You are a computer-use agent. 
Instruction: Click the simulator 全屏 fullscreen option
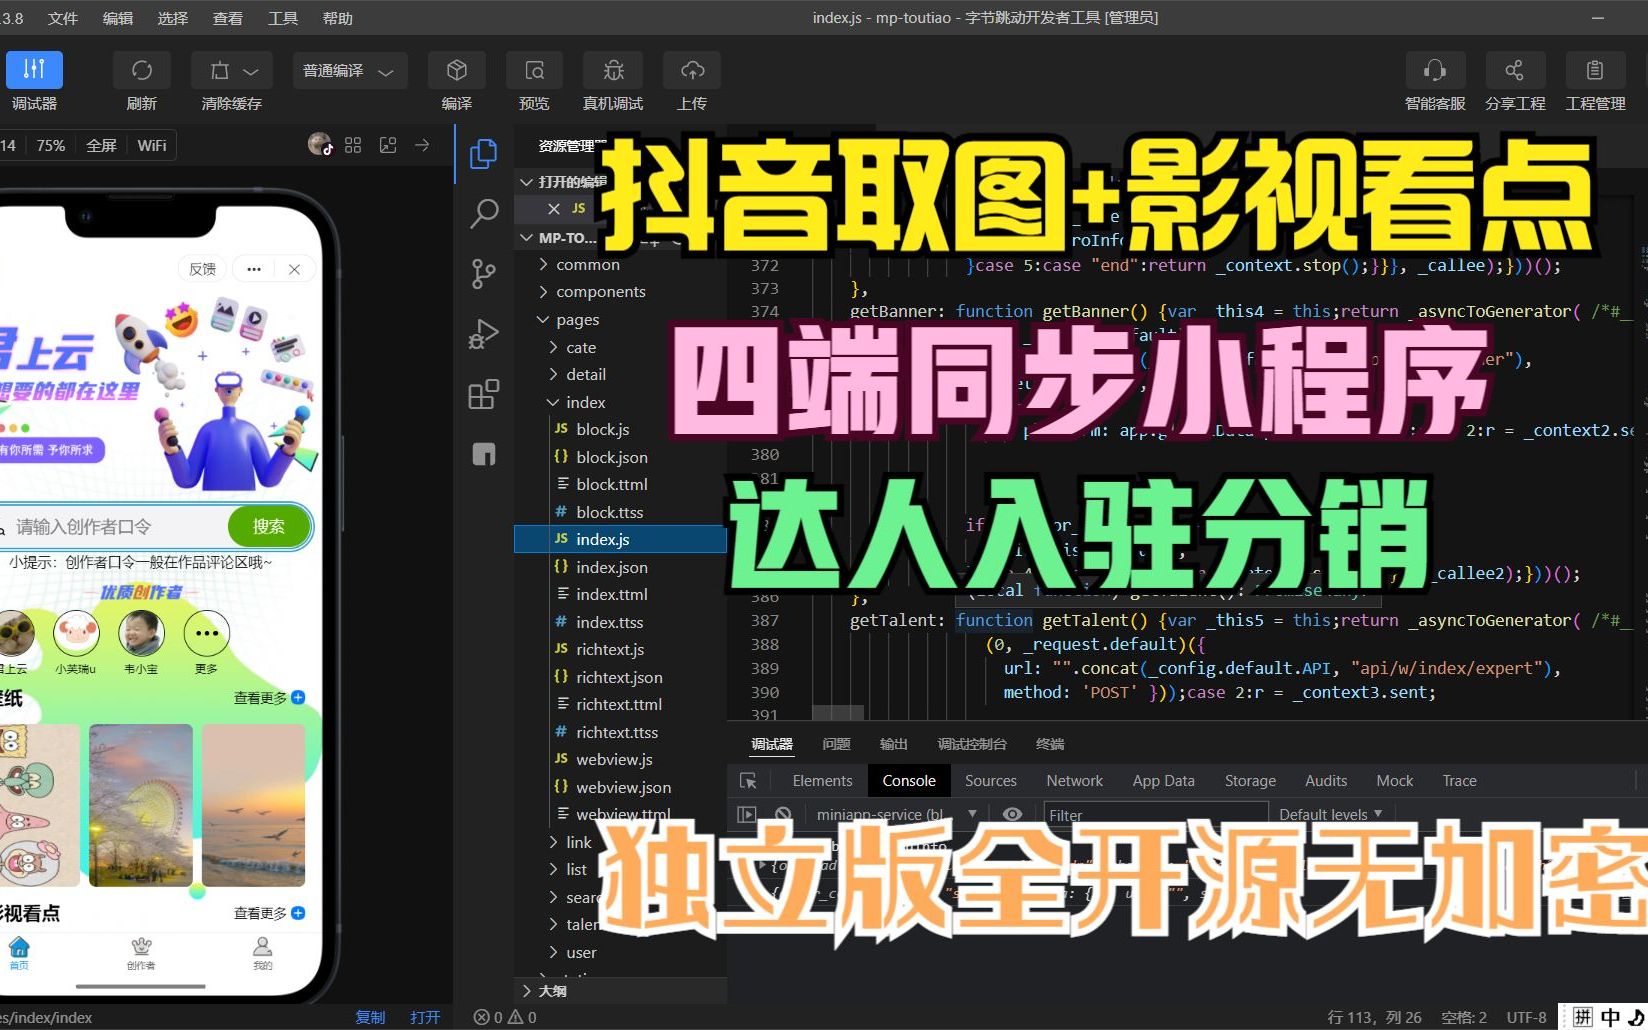(101, 145)
